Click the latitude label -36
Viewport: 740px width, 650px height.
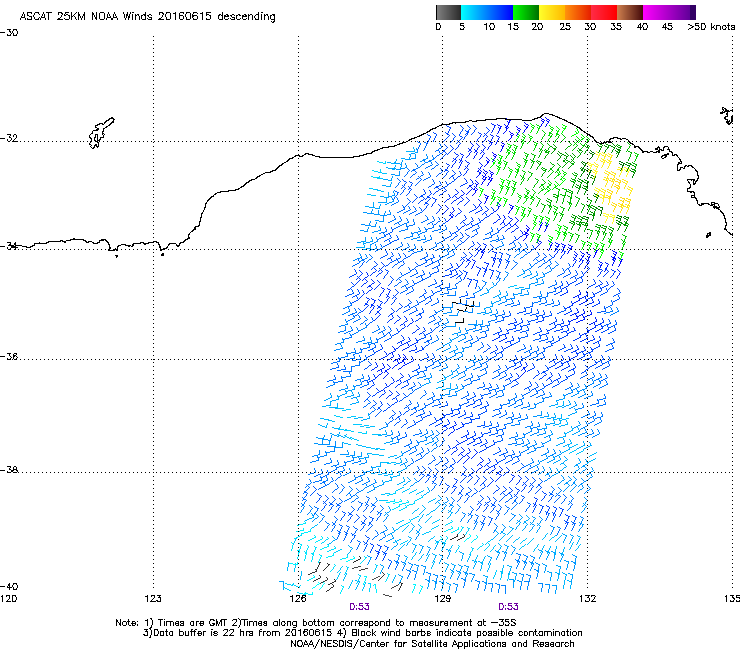click(x=9, y=356)
